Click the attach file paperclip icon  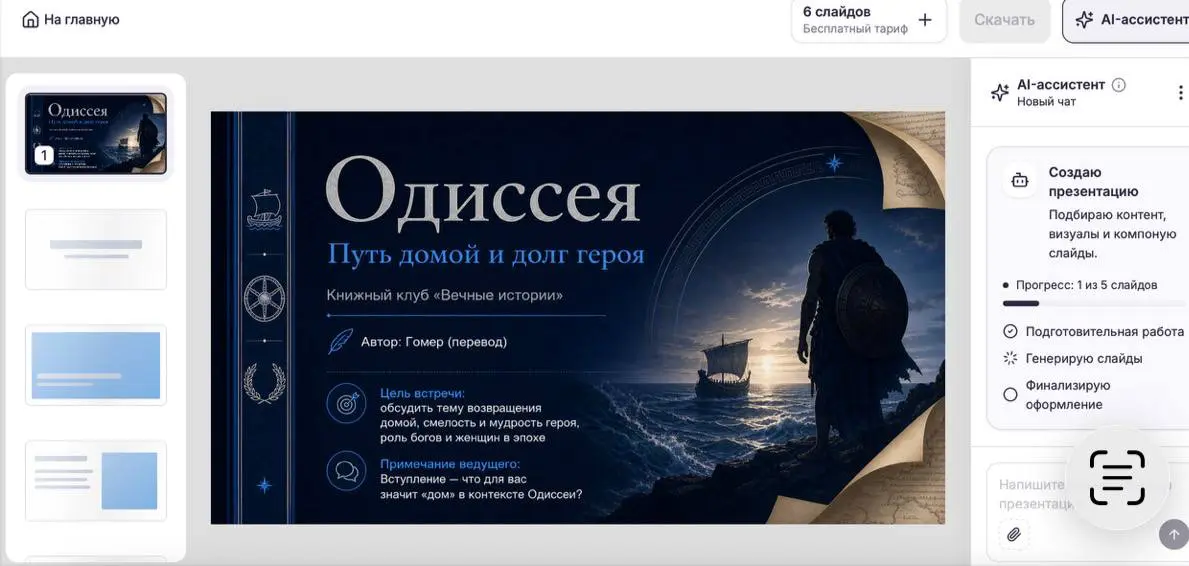point(1014,534)
